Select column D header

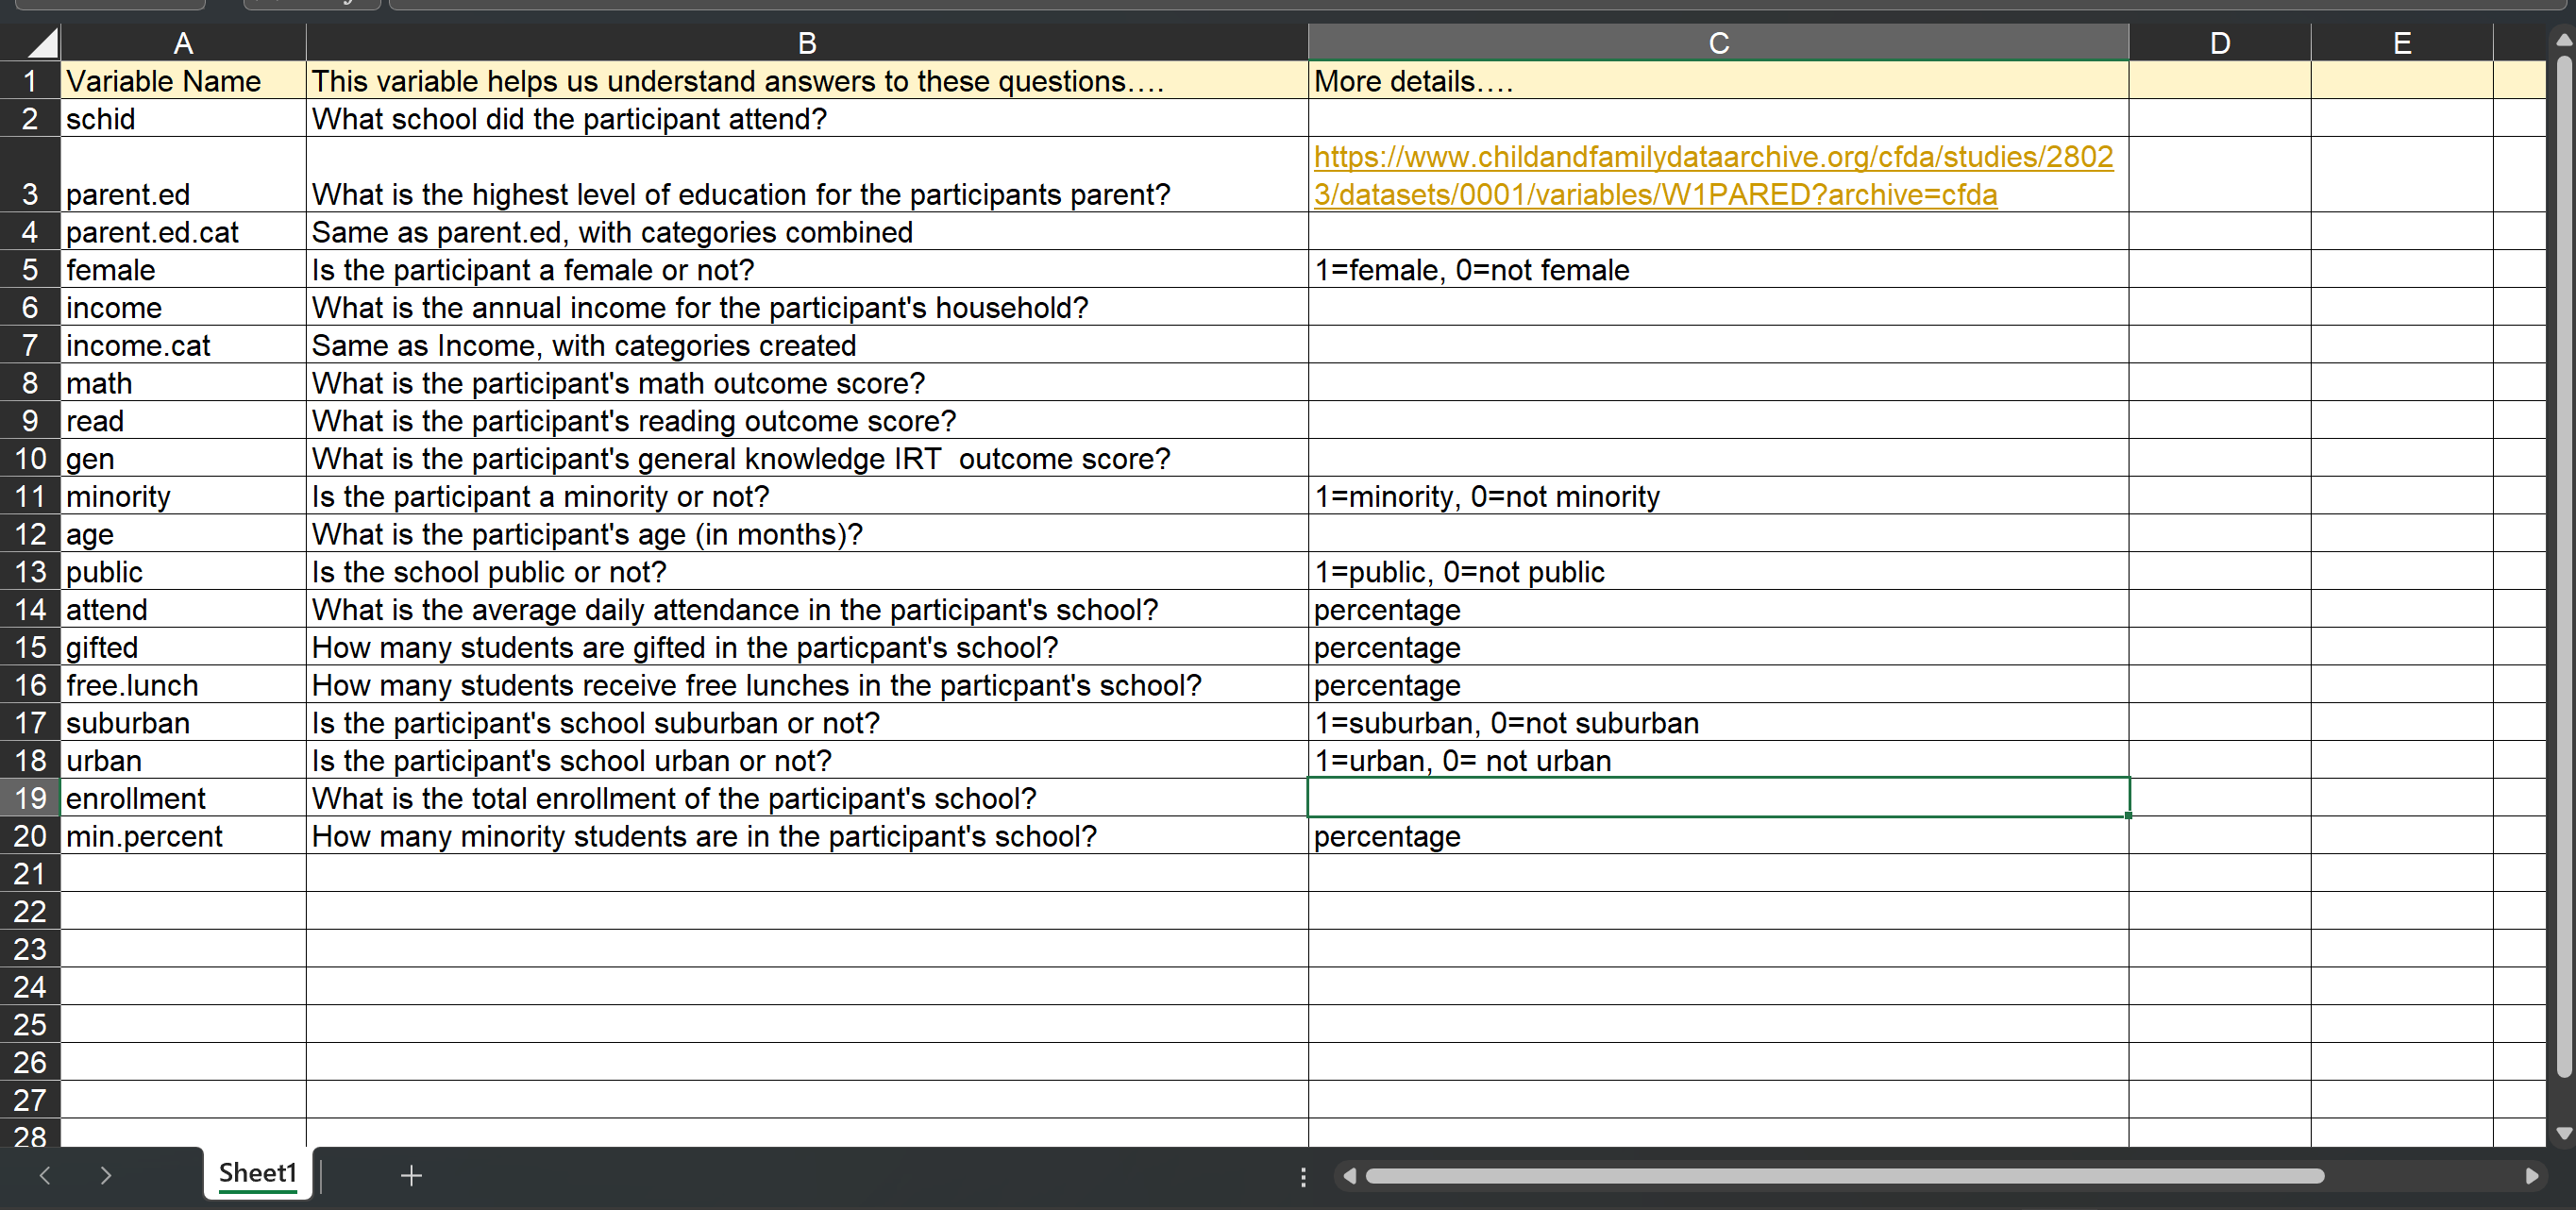(2219, 43)
